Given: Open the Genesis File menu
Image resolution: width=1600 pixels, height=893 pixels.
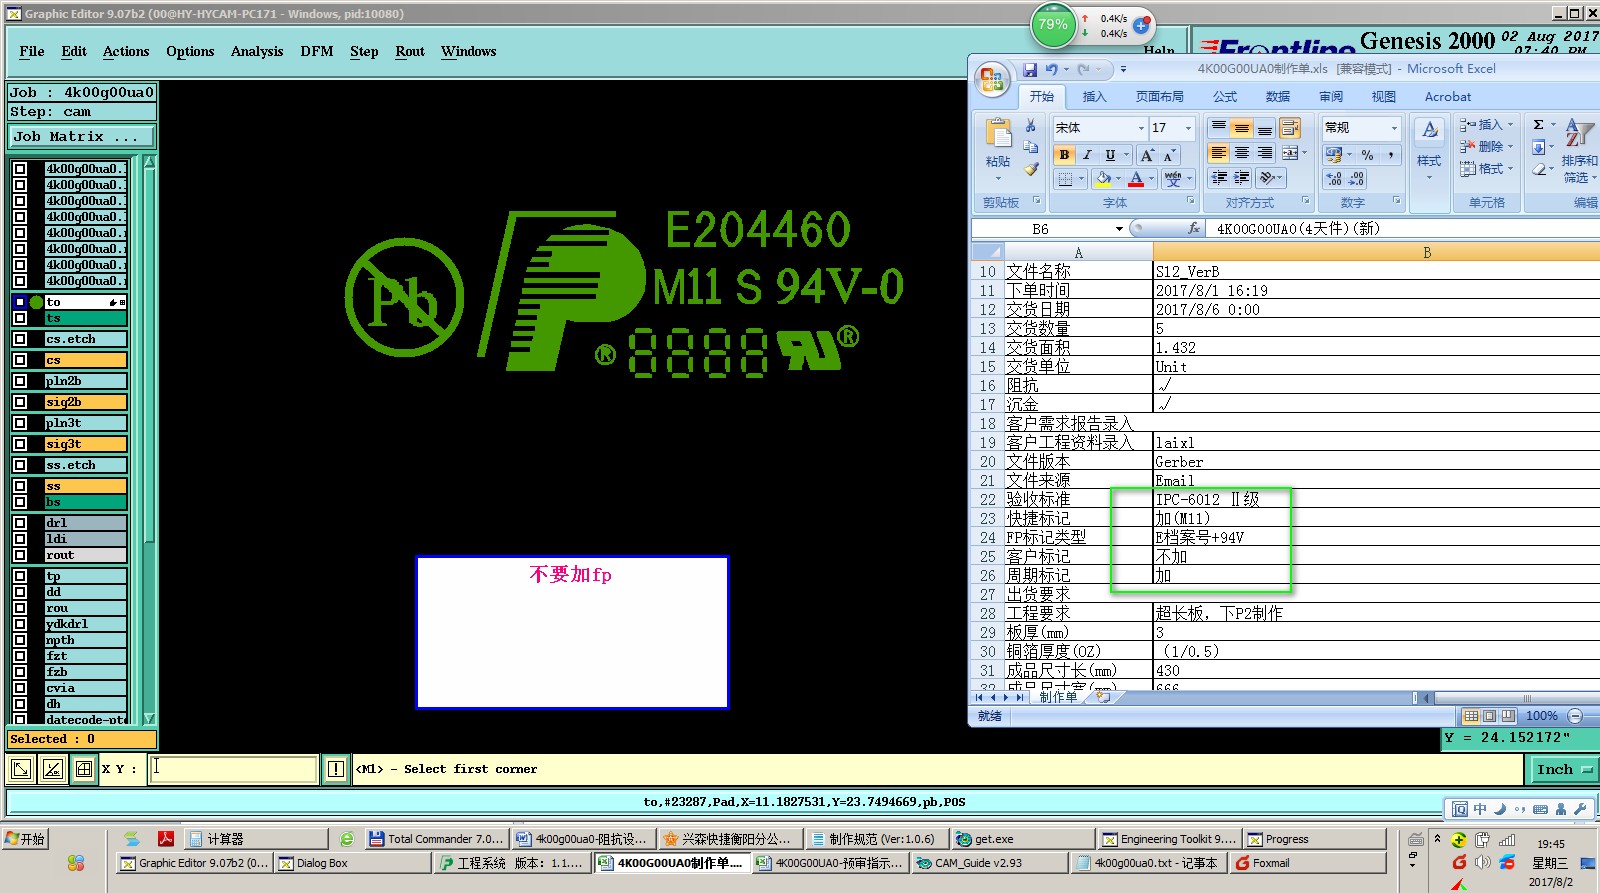Looking at the screenshot, I should tap(32, 51).
